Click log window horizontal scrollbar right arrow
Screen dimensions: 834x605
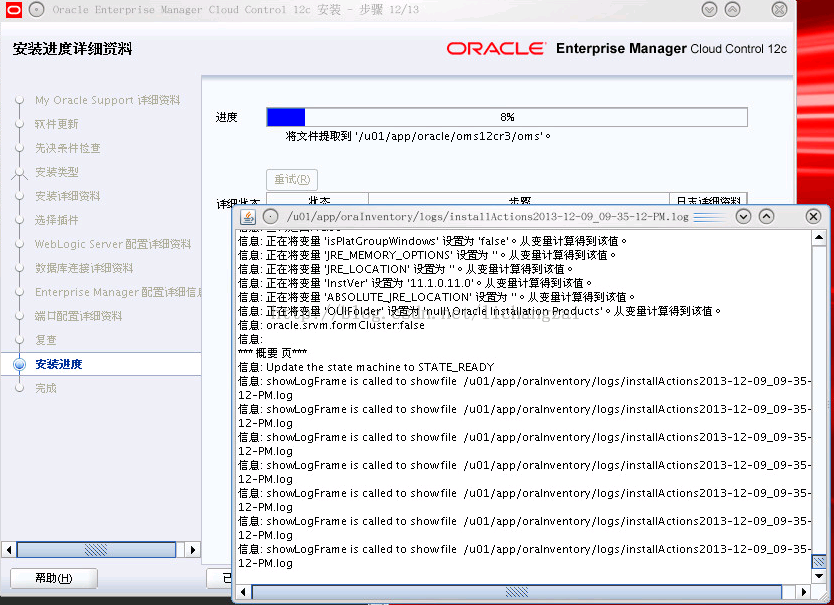point(804,592)
